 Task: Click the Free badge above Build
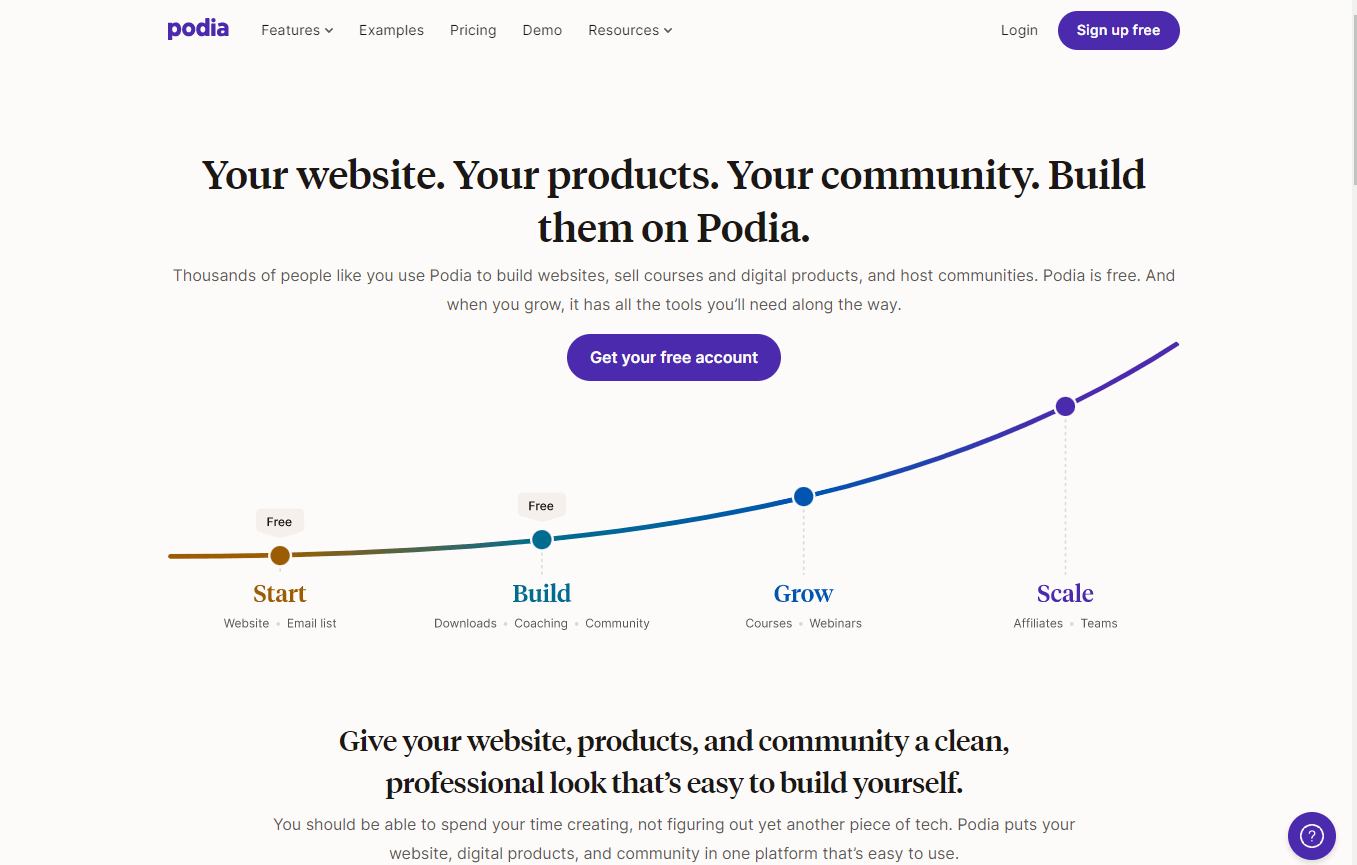(541, 506)
